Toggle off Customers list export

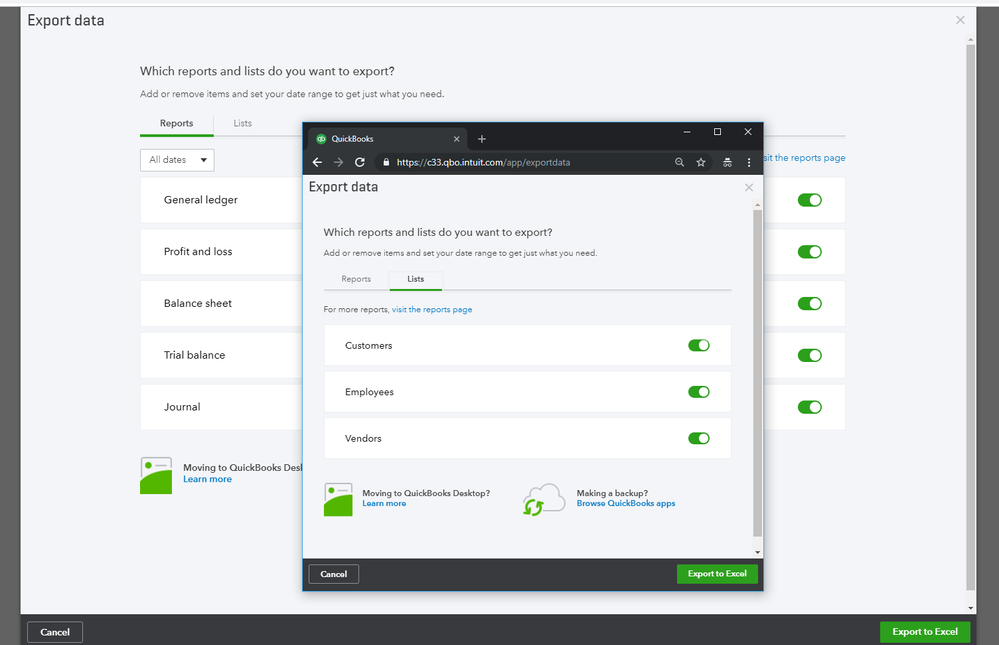[x=699, y=345]
